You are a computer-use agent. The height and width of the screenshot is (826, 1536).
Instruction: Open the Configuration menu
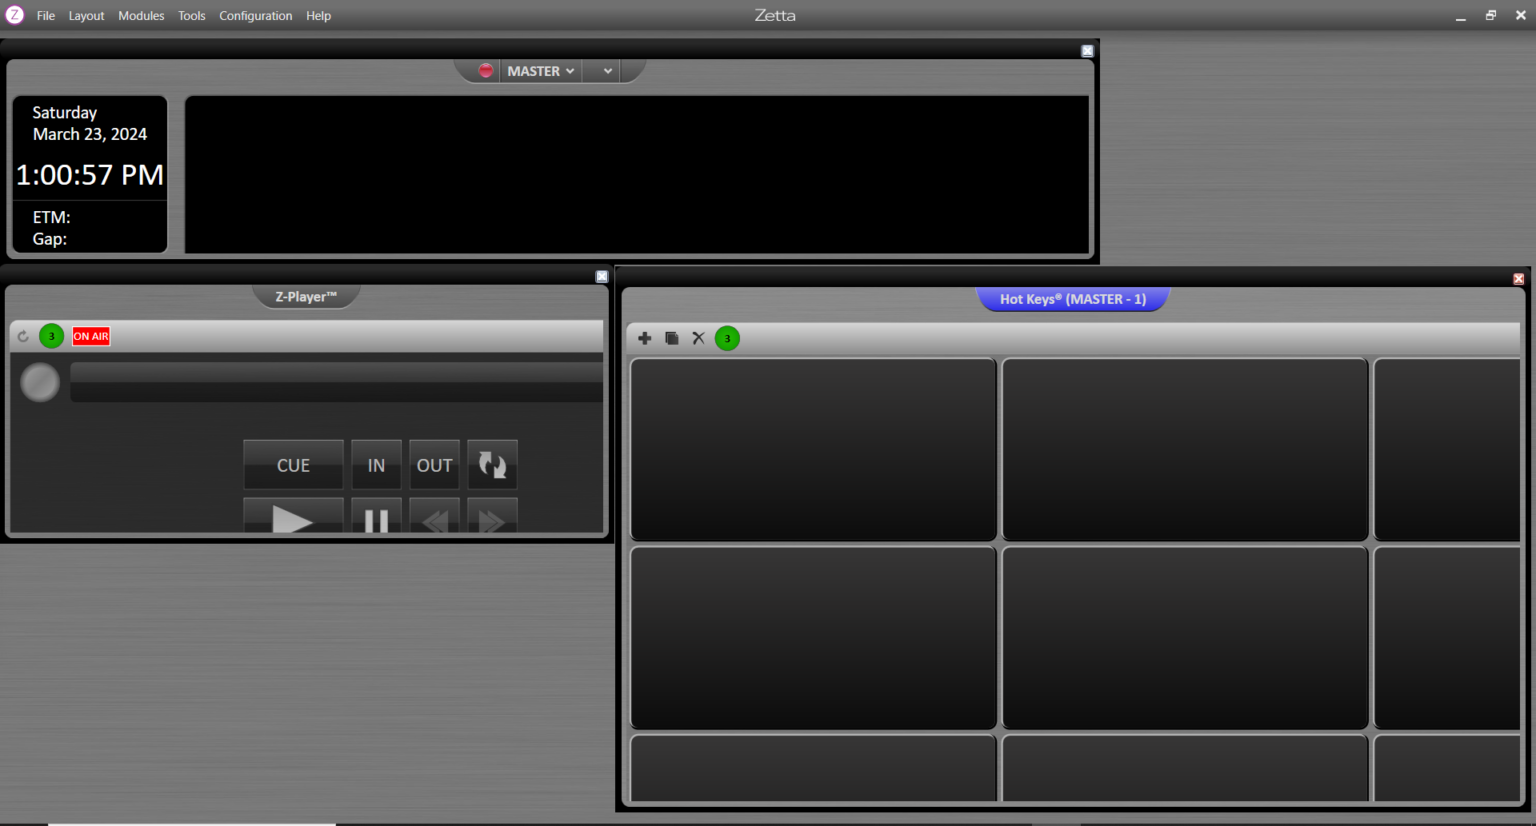pos(255,15)
